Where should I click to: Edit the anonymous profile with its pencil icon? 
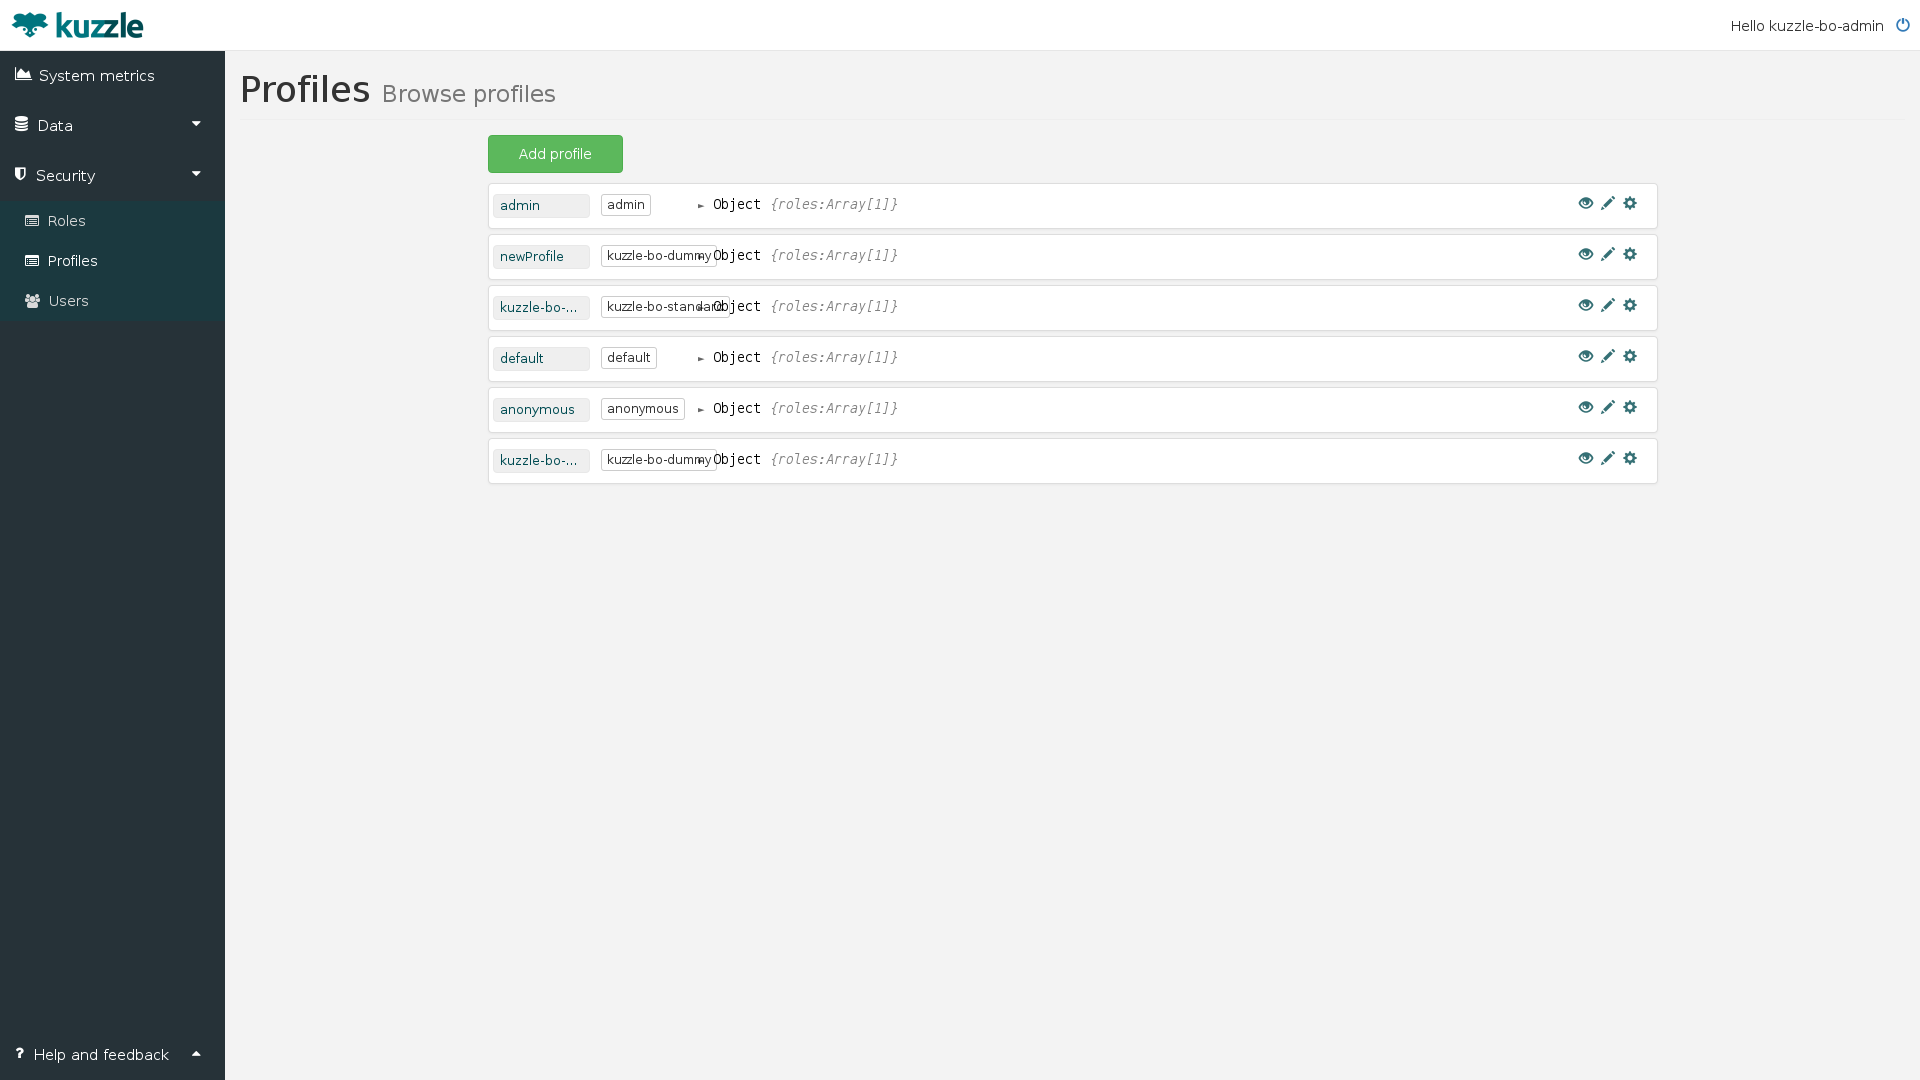[x=1608, y=407]
